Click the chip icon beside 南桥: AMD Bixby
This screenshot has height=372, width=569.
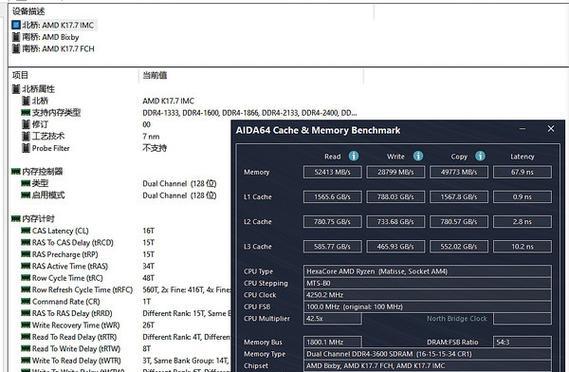tap(16, 37)
